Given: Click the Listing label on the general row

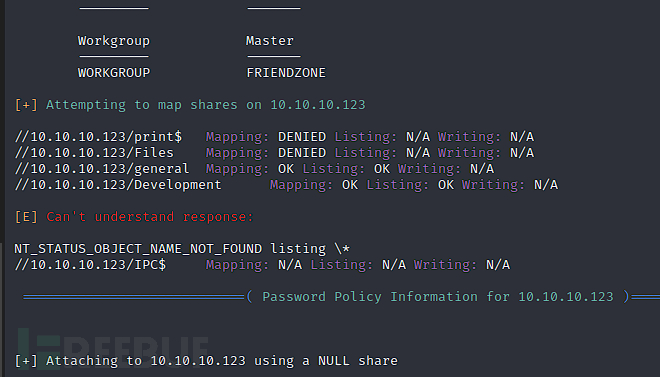Looking at the screenshot, I should (x=334, y=169).
